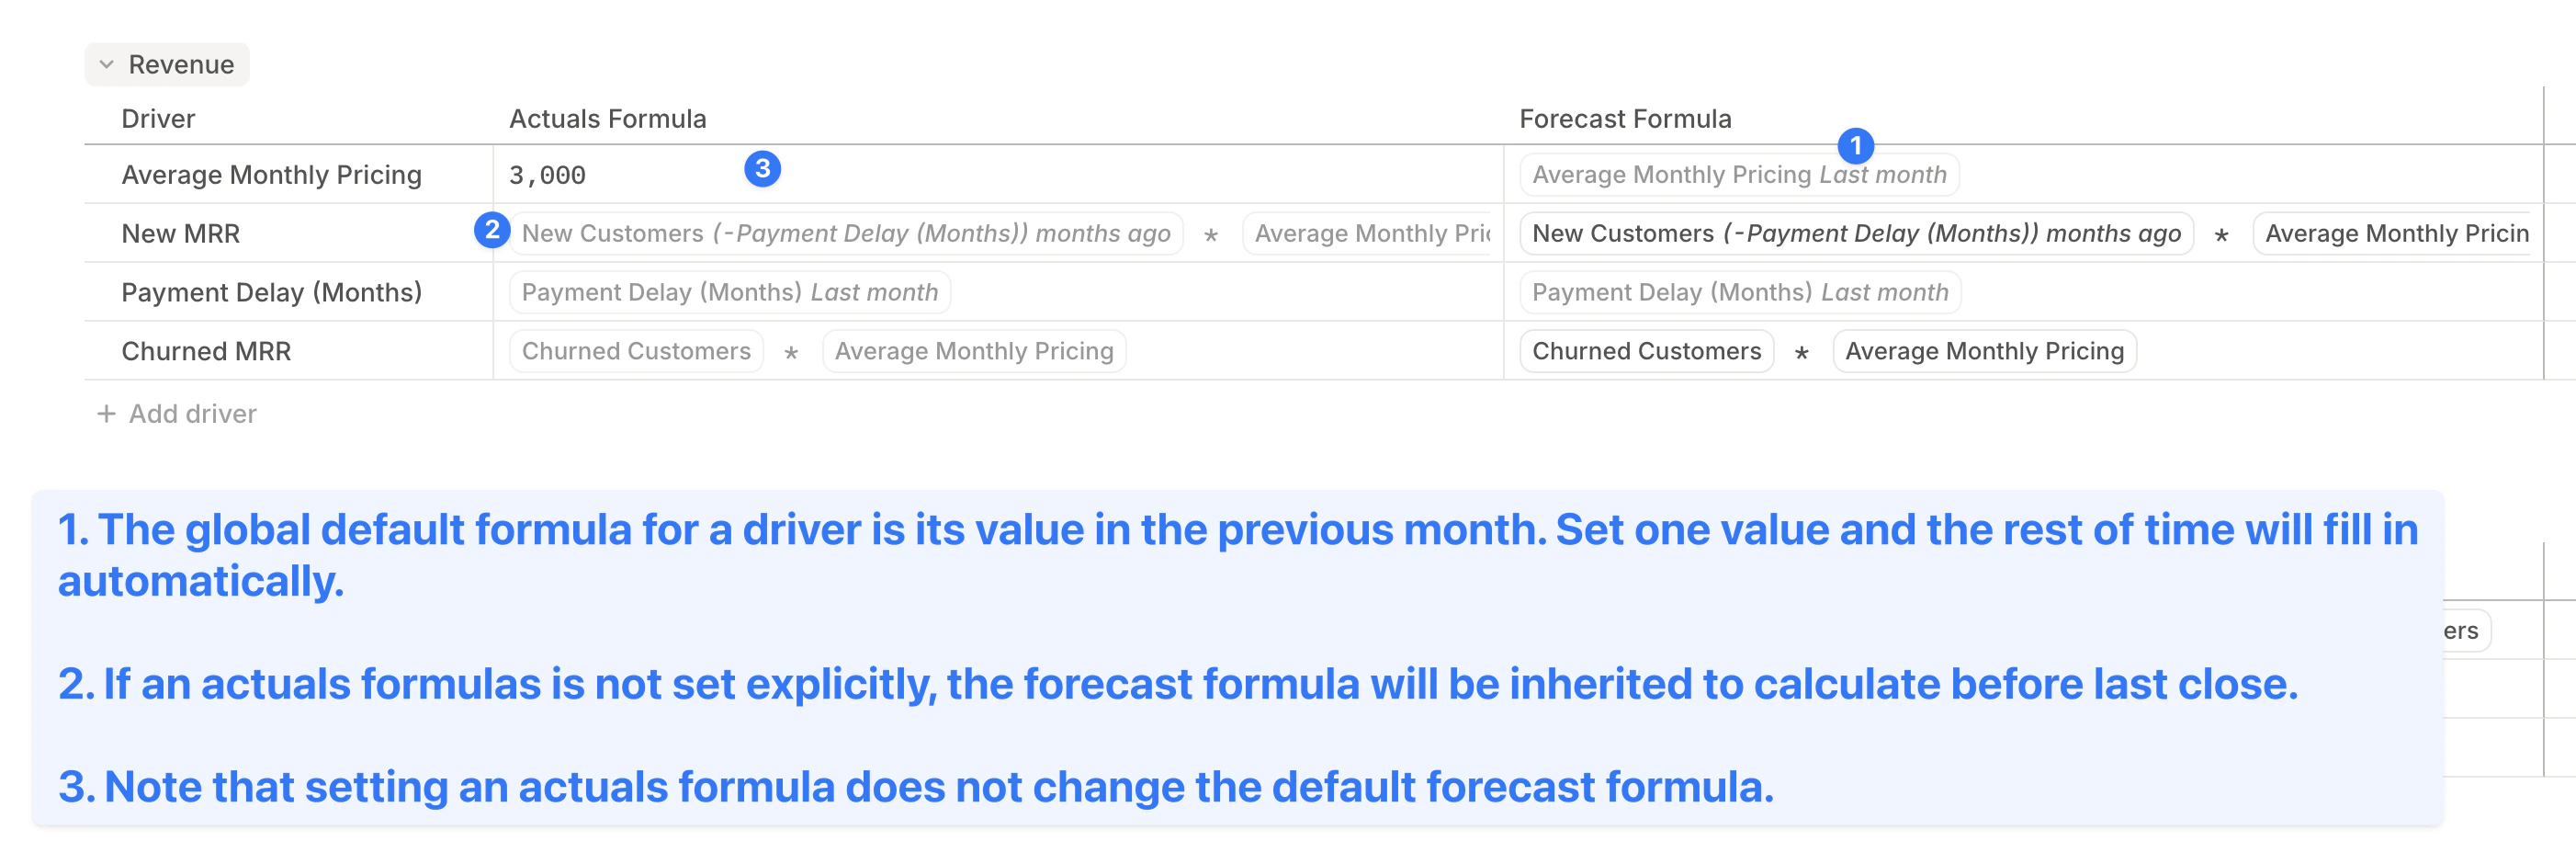Select the Average Monthly Pricing Last month forecast pill
This screenshot has width=2576, height=864.
click(1740, 174)
